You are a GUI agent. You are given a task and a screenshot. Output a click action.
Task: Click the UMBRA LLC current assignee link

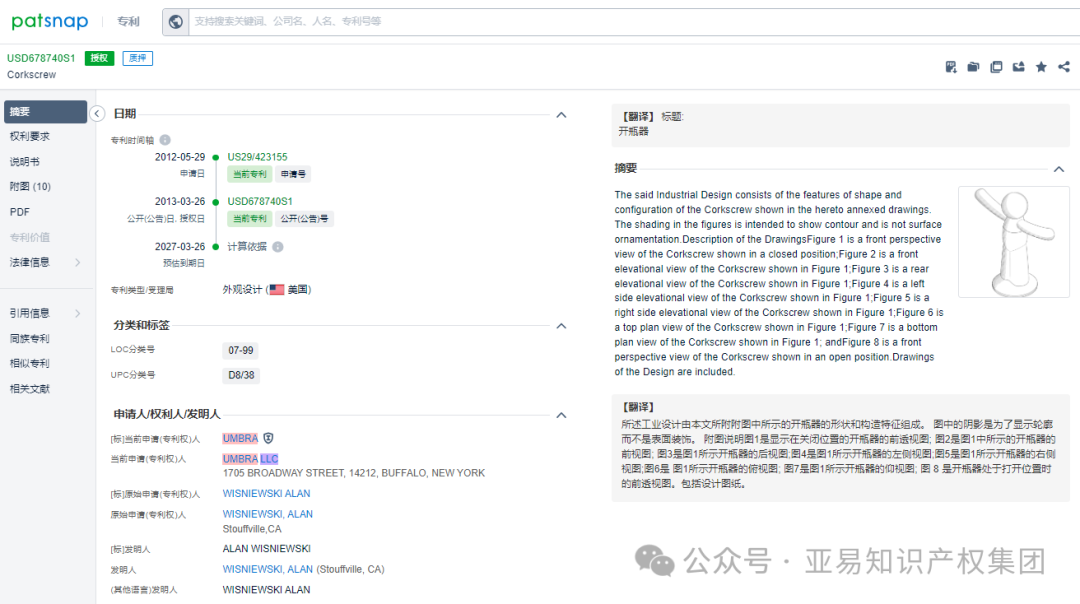[250, 459]
